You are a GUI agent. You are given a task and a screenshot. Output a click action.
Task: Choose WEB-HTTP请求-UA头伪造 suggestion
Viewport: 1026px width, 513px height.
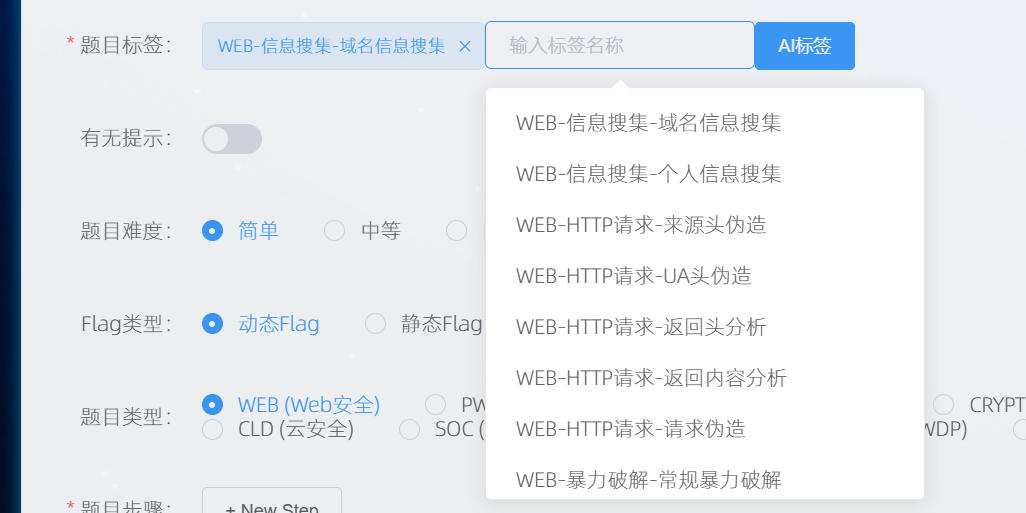633,276
